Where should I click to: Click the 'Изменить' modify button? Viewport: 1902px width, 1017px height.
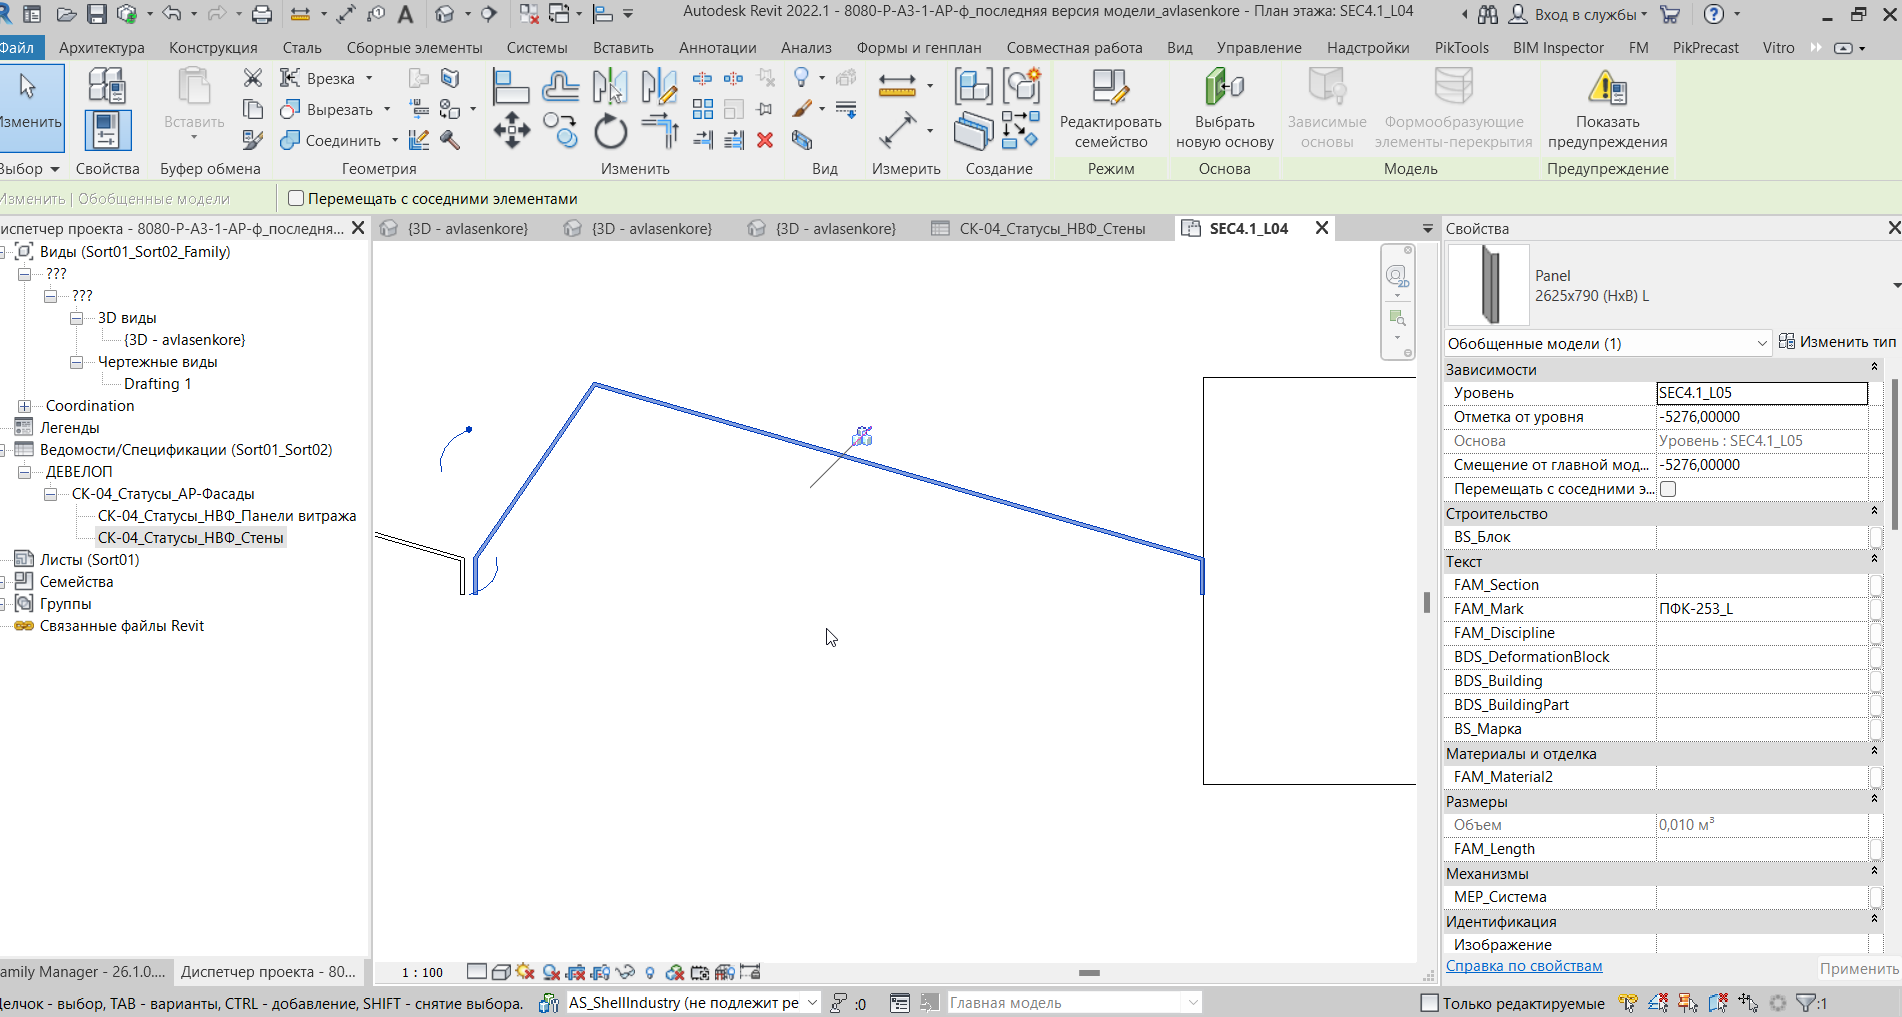point(31,109)
